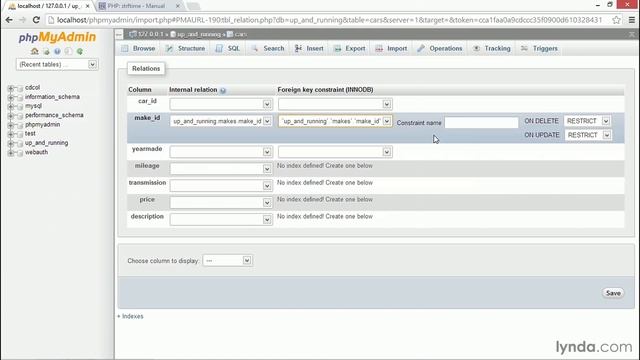Open the Search tab
Image resolution: width=640 pixels, height=360 pixels.
(268, 49)
